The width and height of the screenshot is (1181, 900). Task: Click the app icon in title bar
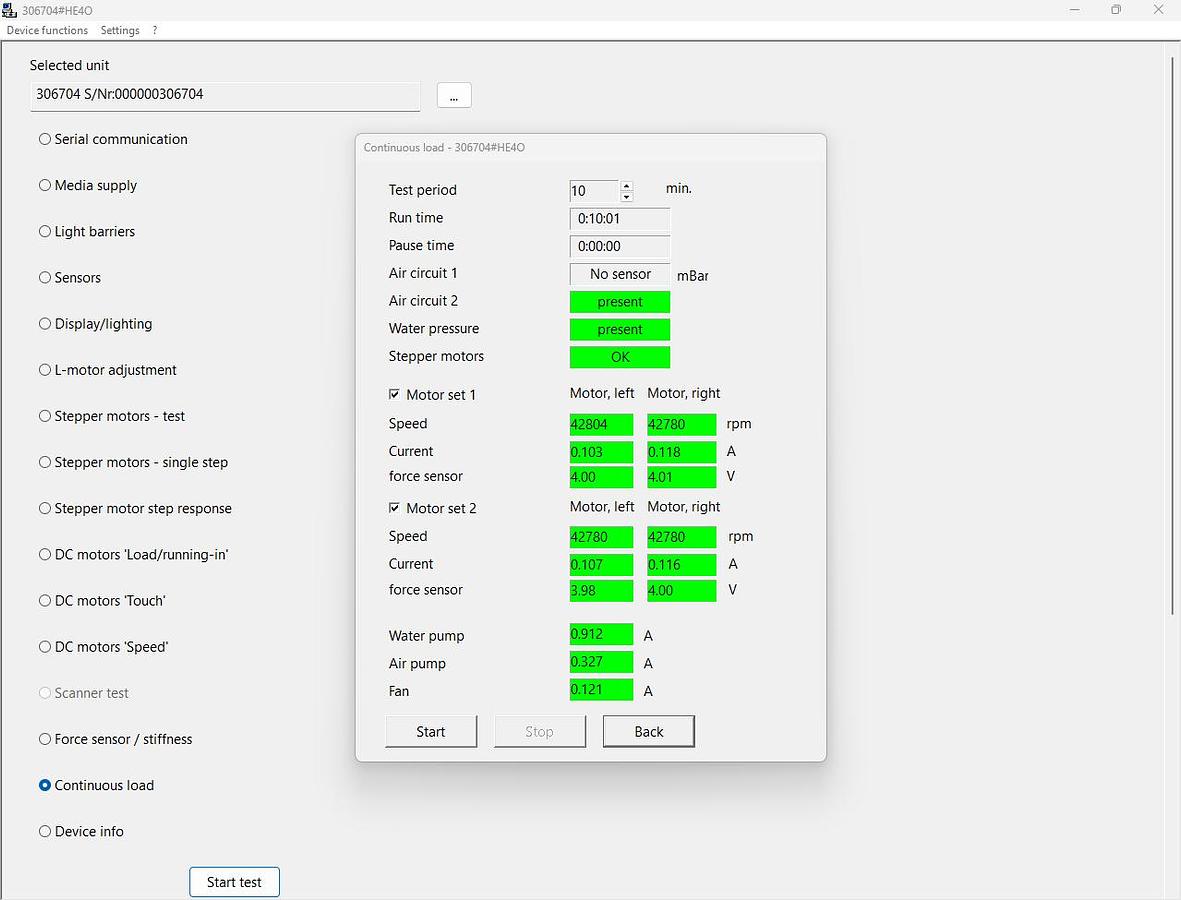click(9, 10)
